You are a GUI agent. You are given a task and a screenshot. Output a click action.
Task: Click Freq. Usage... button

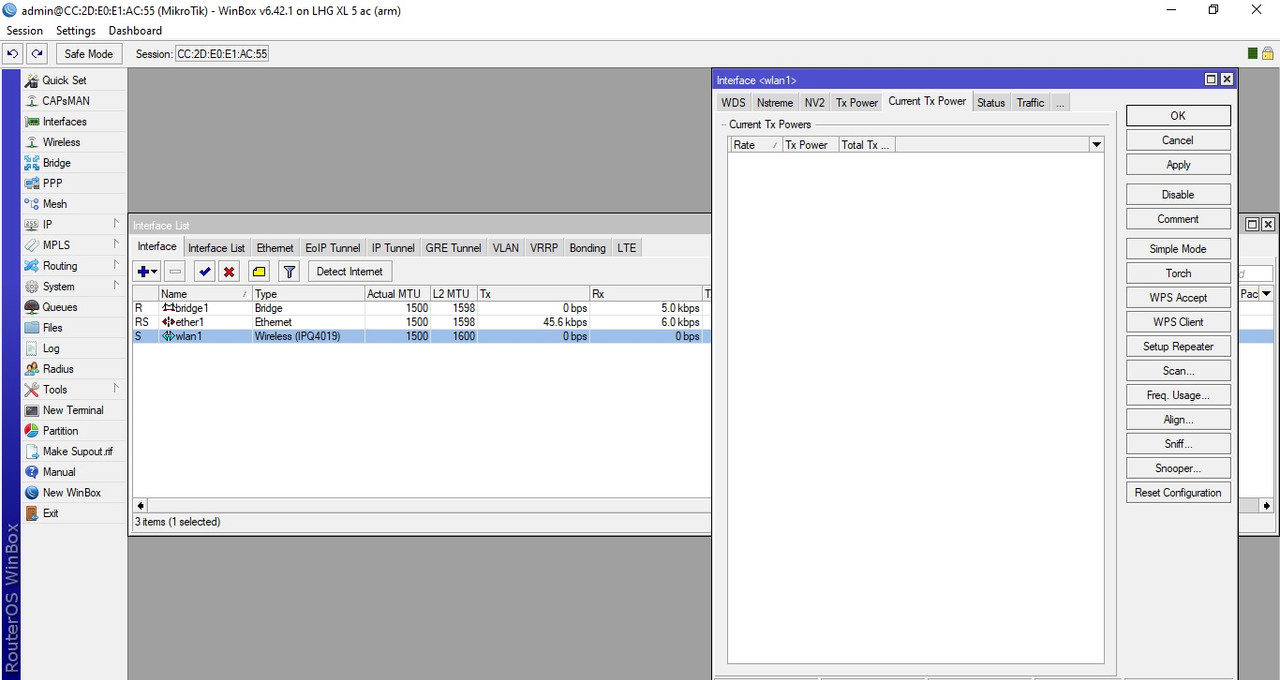[x=1178, y=395]
